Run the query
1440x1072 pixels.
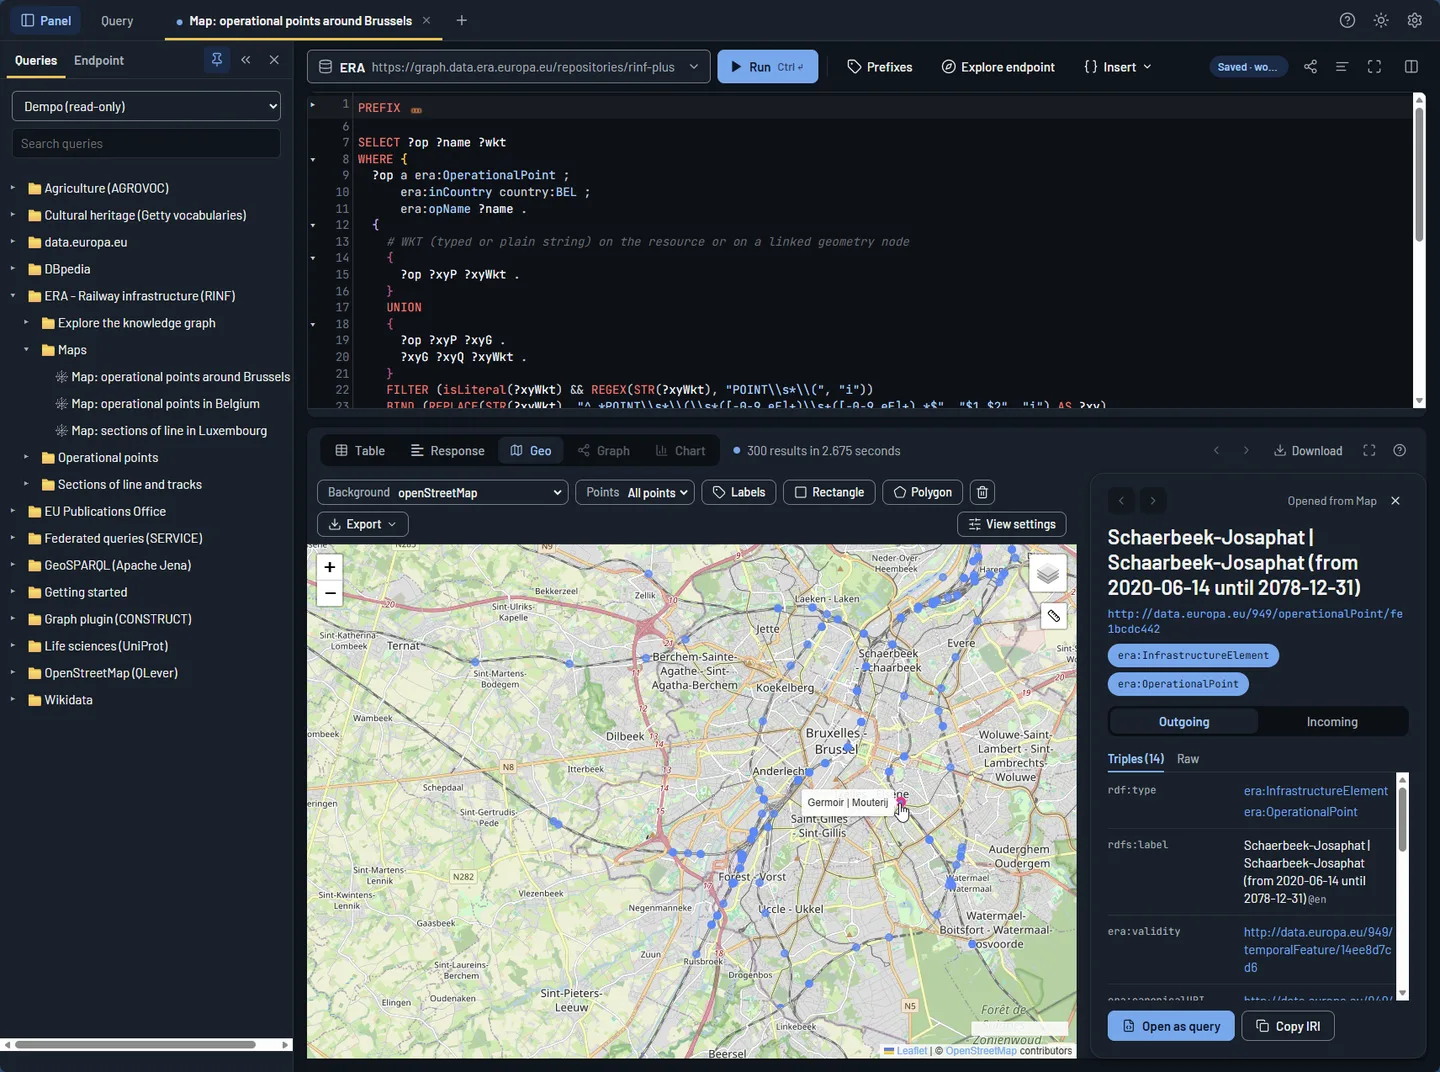[x=768, y=67]
